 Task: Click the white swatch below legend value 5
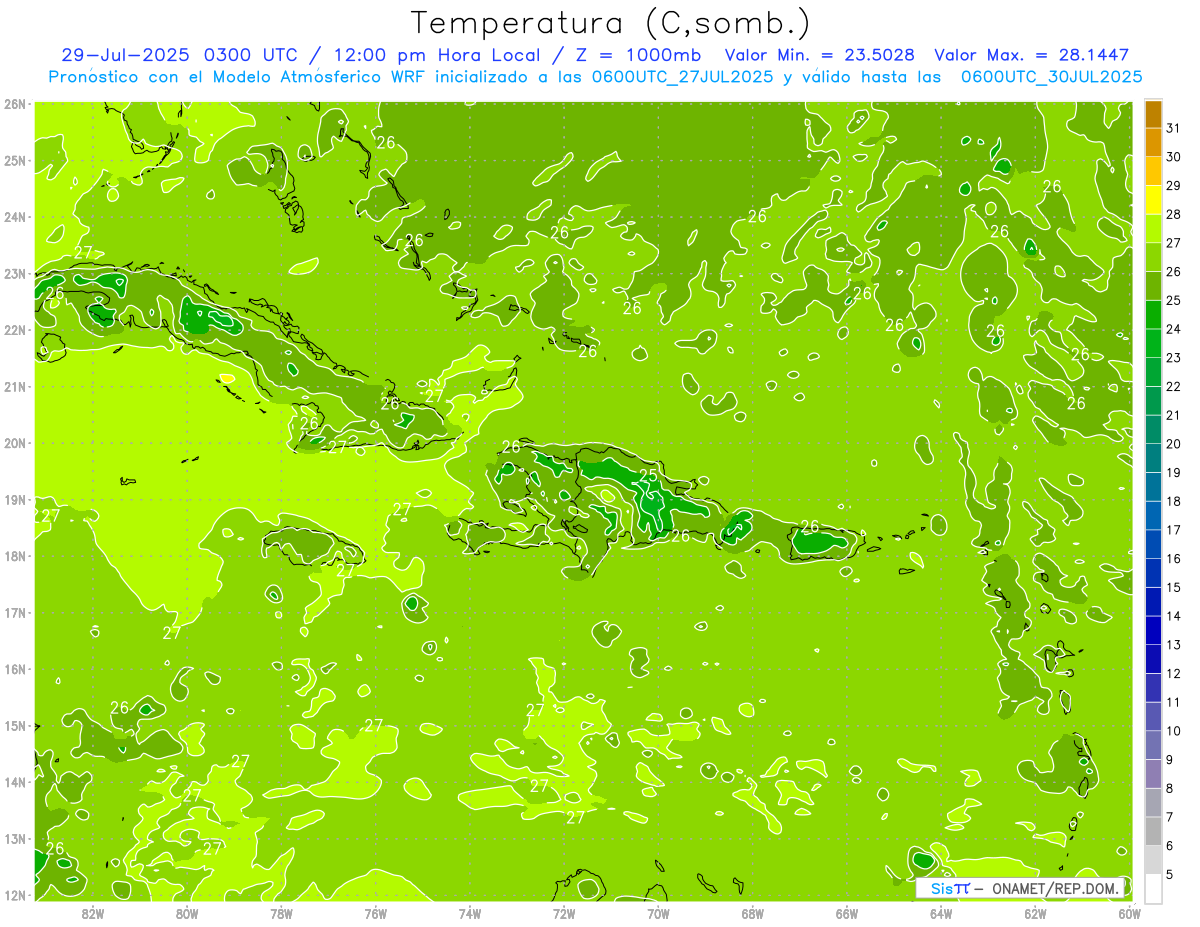tap(1153, 889)
